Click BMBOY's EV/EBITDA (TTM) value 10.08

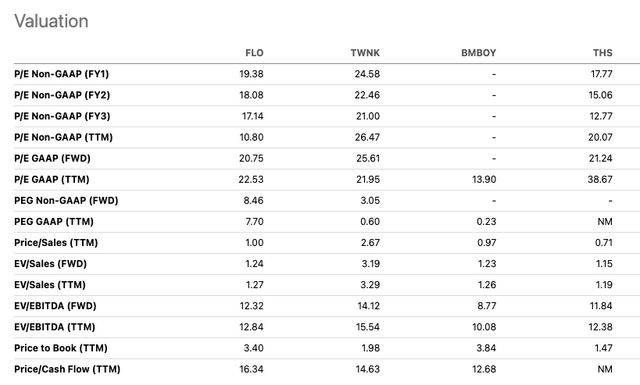[x=484, y=327]
